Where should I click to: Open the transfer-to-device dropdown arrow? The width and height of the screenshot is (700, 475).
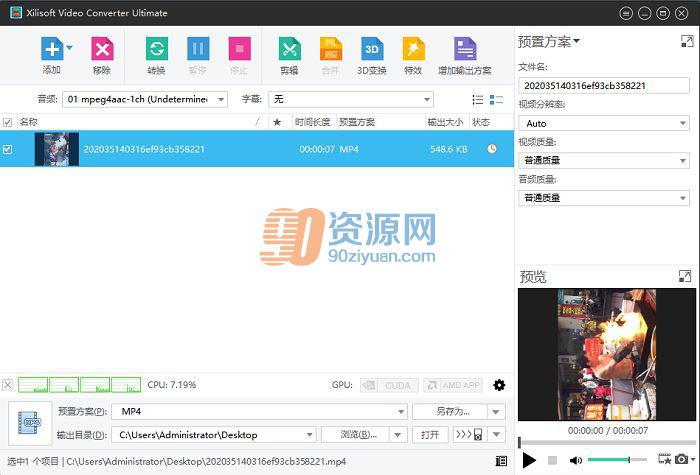496,434
